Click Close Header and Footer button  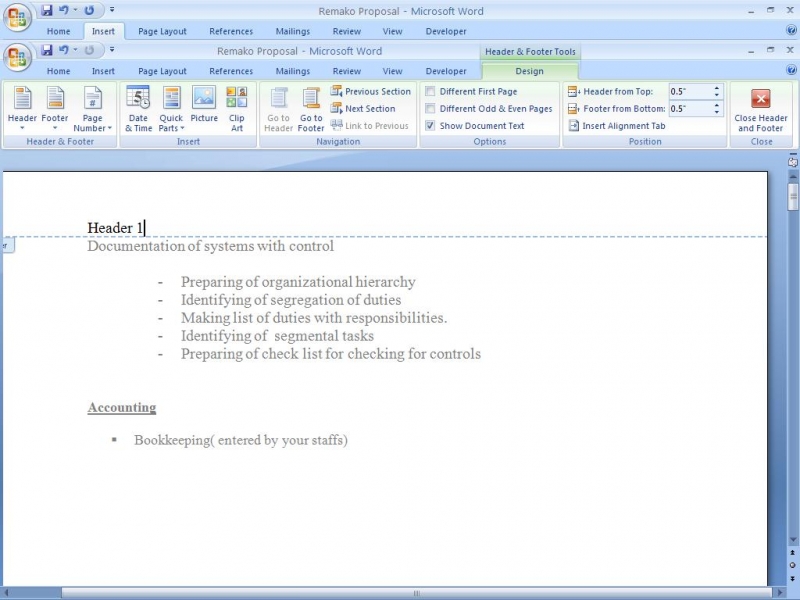(x=761, y=109)
